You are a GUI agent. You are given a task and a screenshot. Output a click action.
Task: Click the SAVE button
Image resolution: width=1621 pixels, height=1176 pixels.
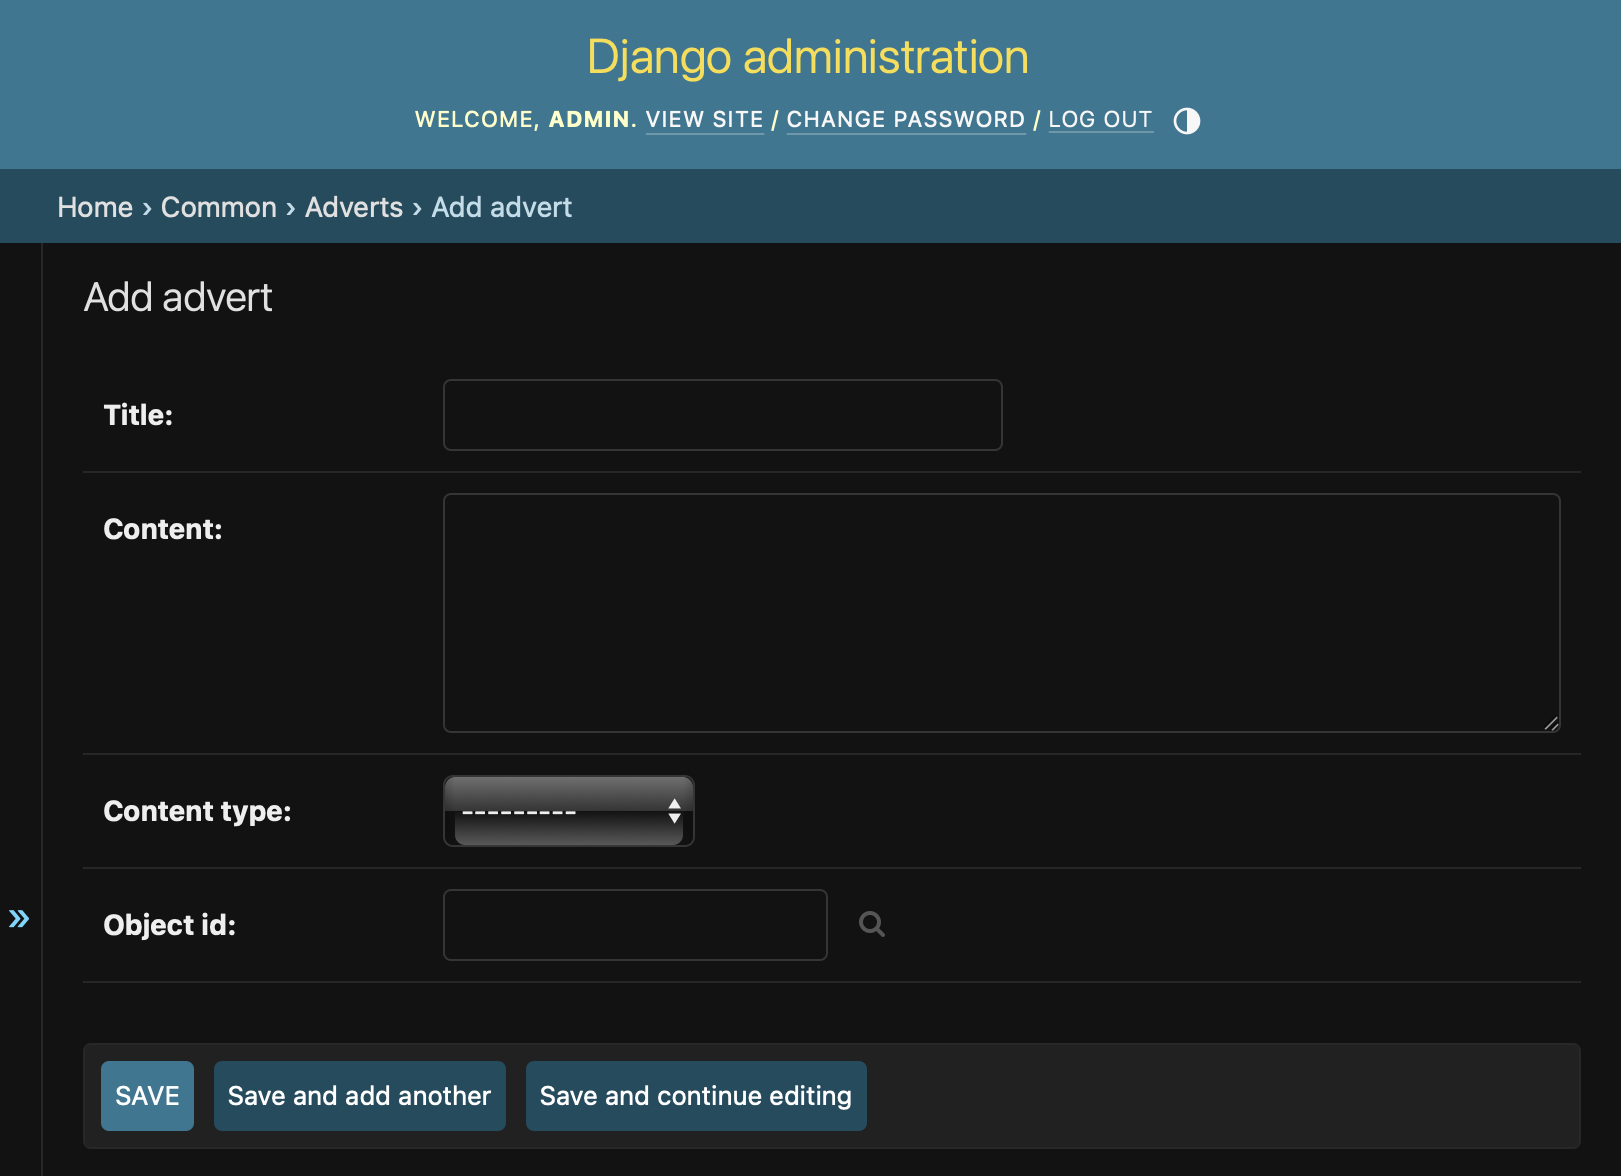pyautogui.click(x=147, y=1096)
